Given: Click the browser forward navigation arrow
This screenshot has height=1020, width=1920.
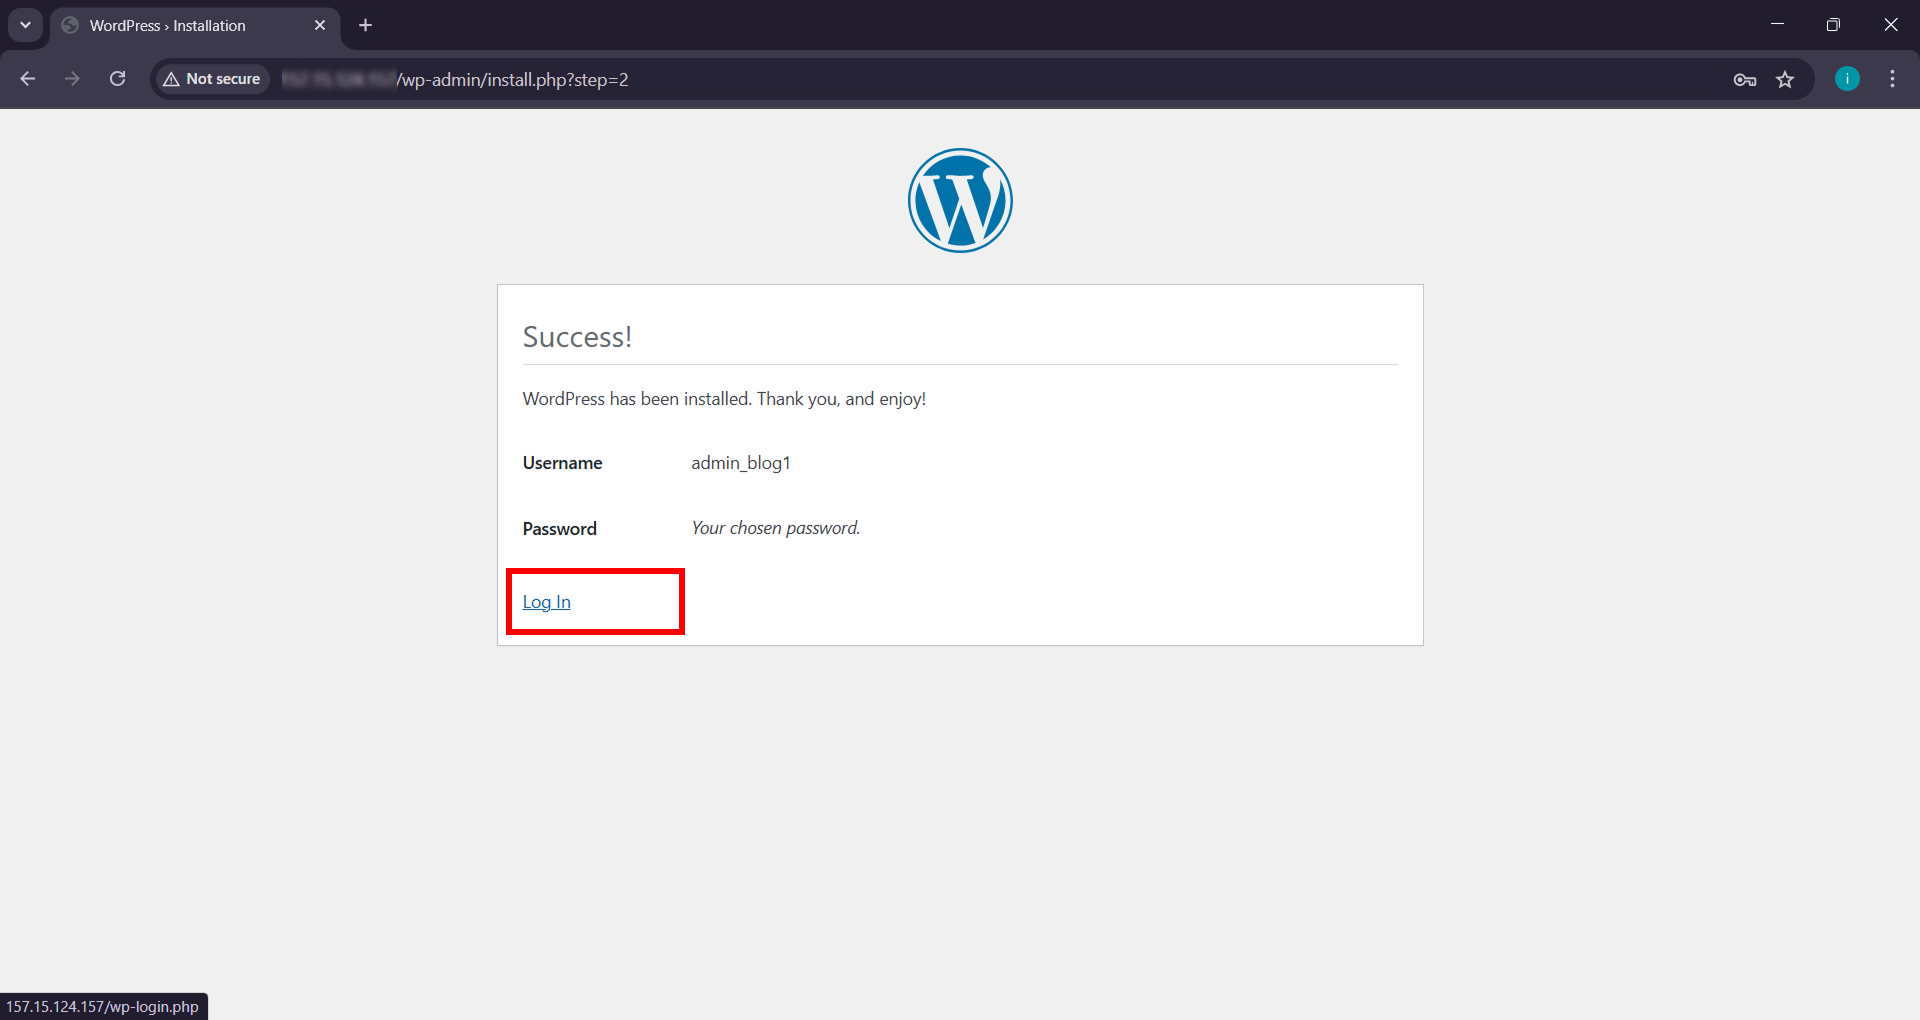Looking at the screenshot, I should (x=72, y=79).
